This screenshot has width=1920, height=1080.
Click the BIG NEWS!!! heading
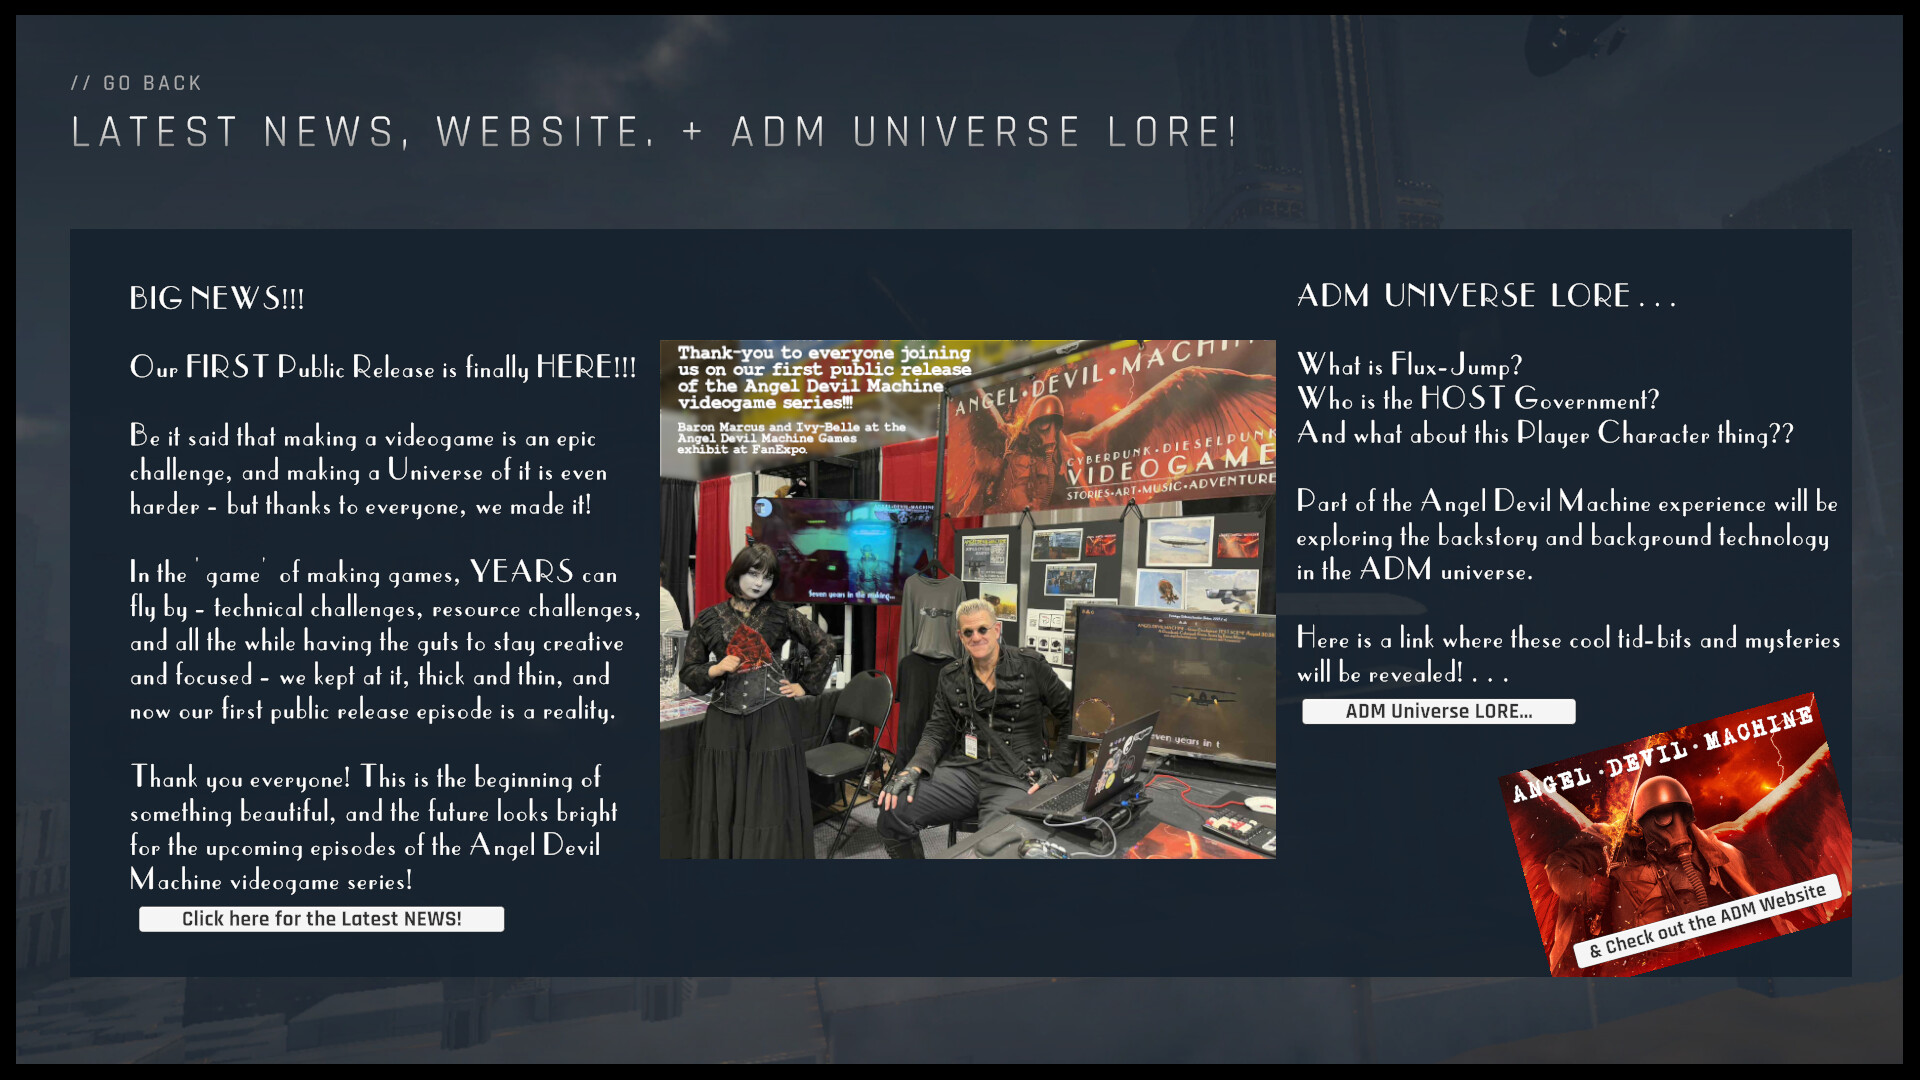click(217, 298)
